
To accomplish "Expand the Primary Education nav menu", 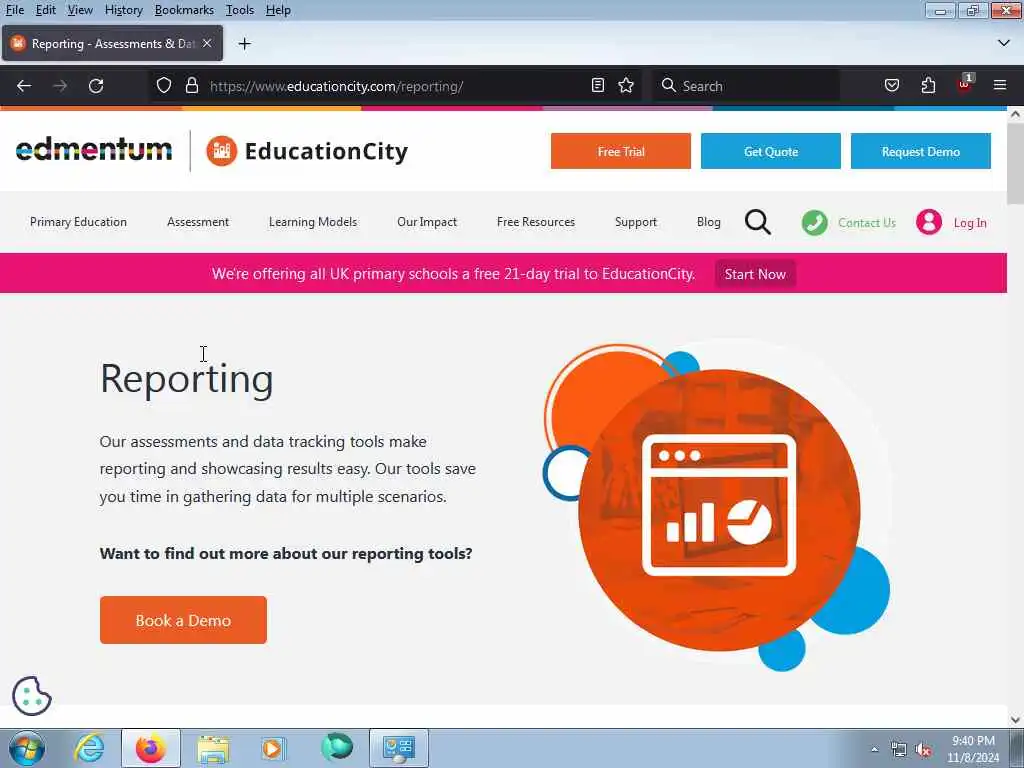I will (x=78, y=222).
